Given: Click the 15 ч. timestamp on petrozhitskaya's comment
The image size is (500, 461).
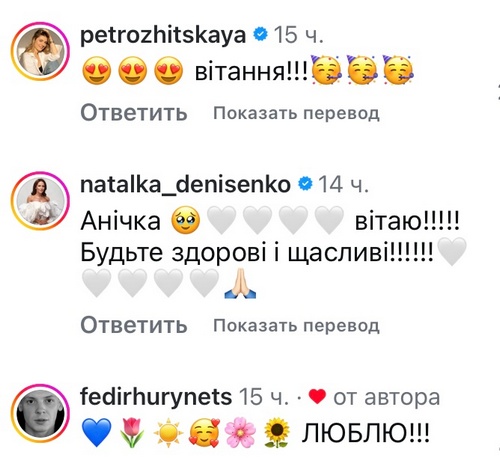Looking at the screenshot, I should (x=299, y=35).
